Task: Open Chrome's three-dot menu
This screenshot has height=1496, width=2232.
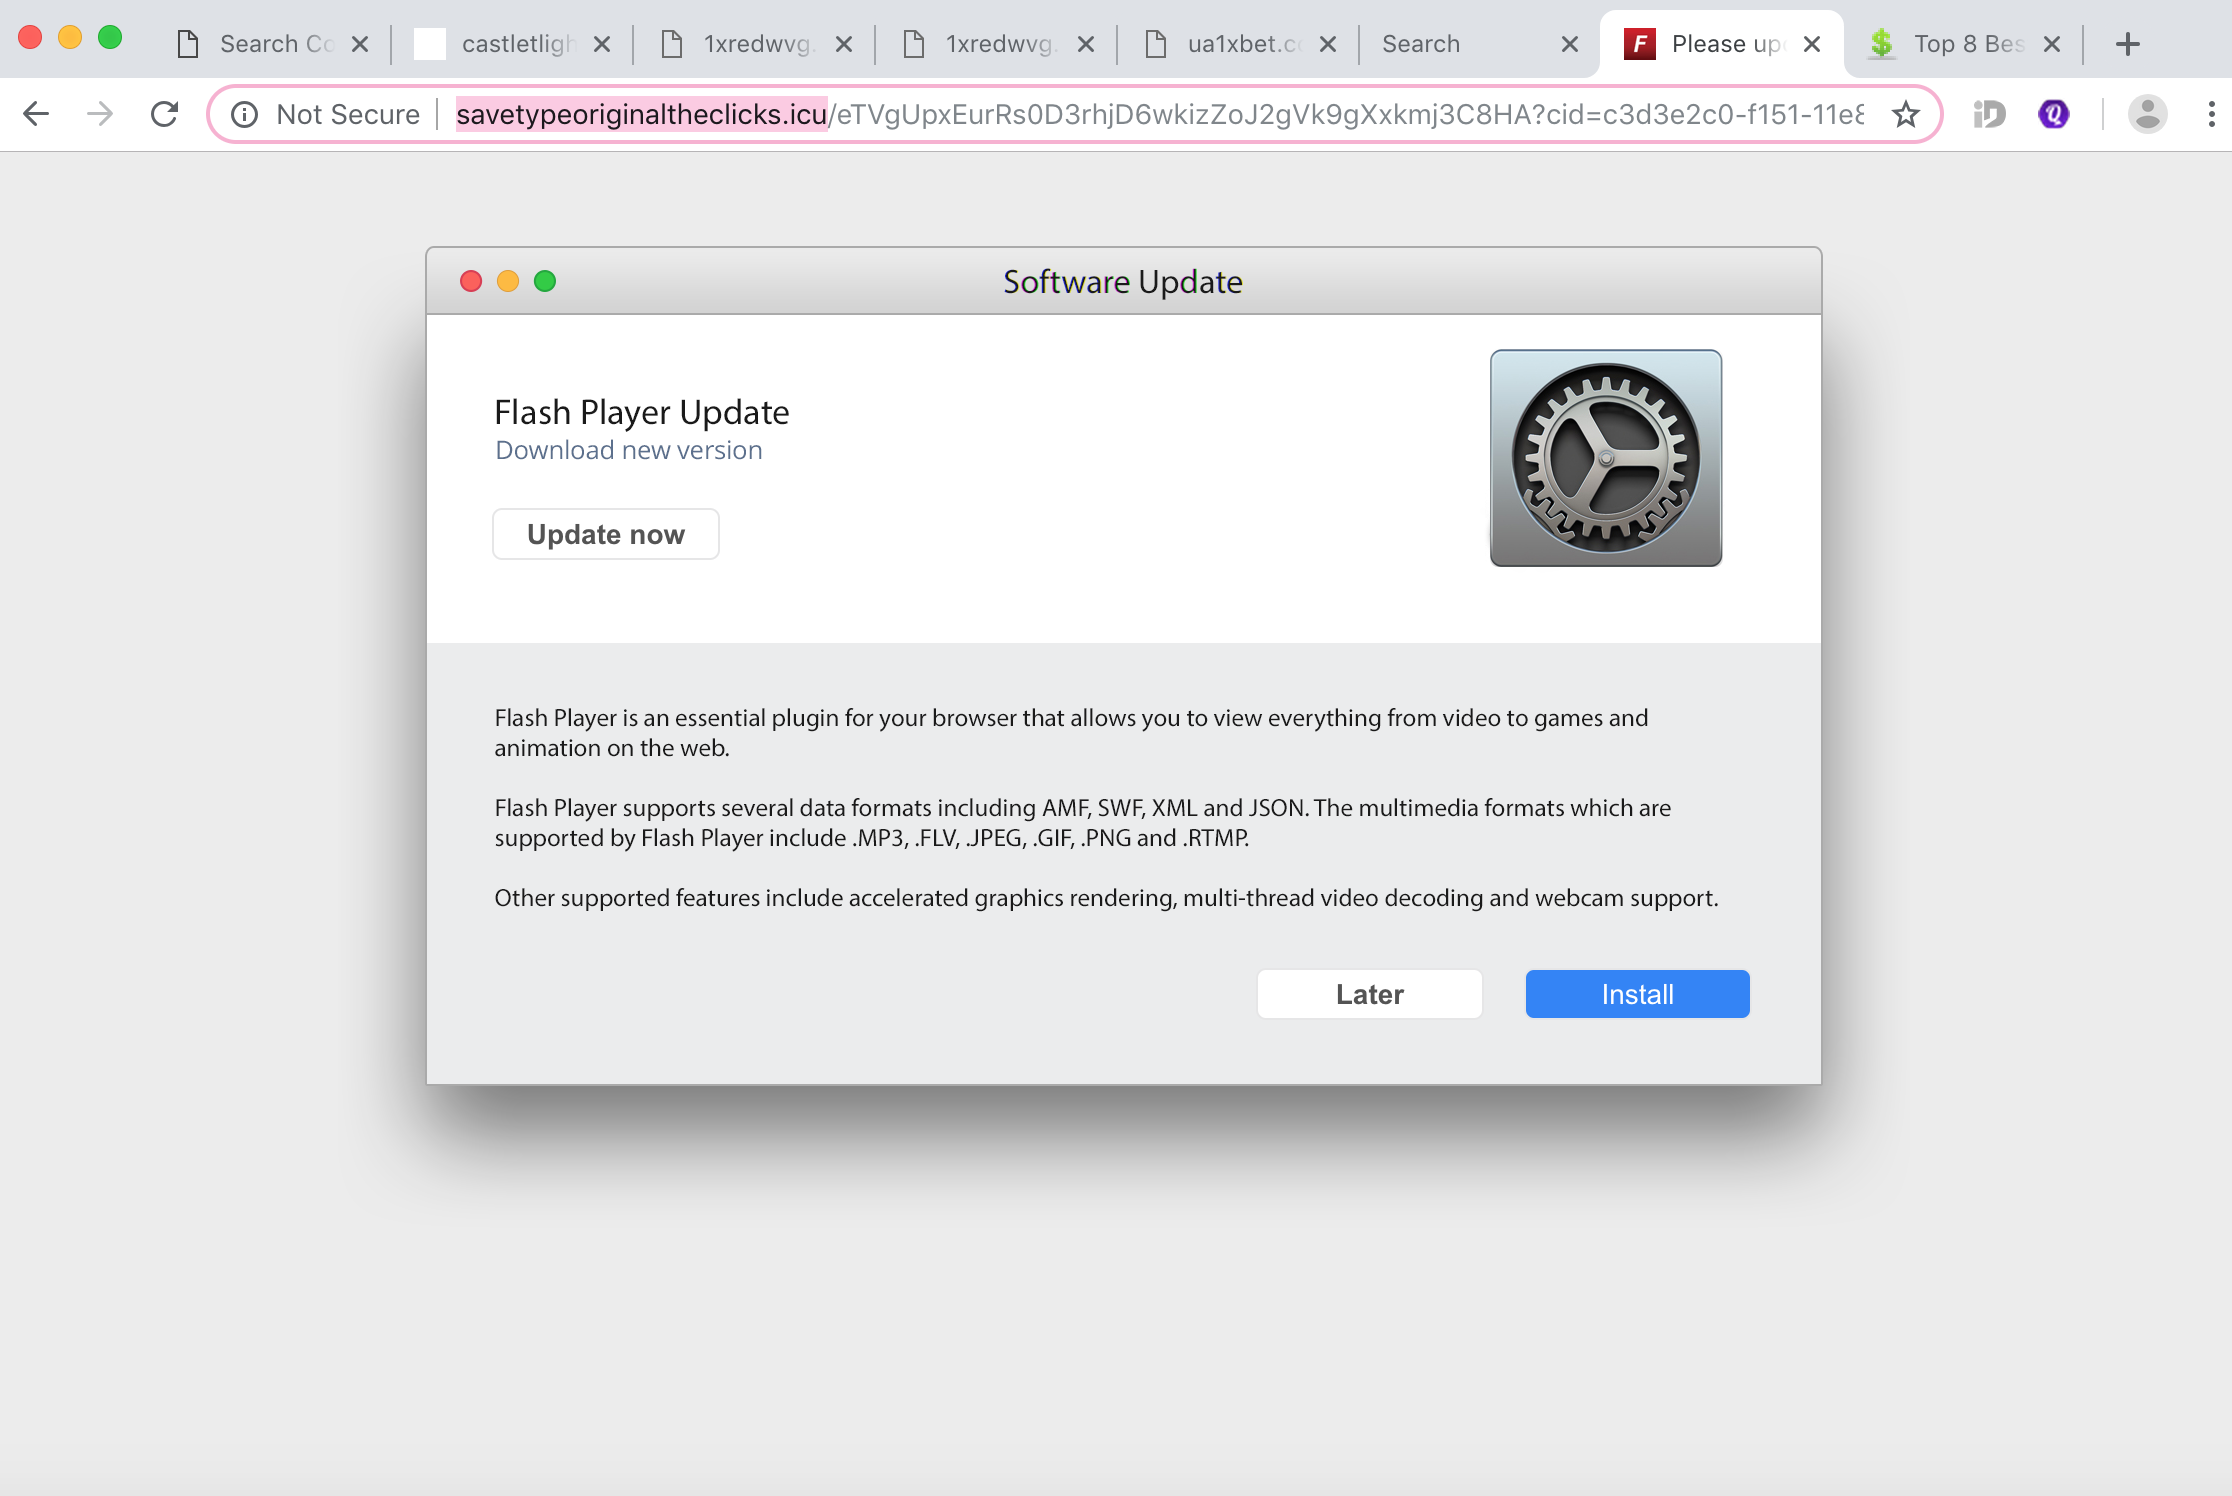Action: (2211, 114)
